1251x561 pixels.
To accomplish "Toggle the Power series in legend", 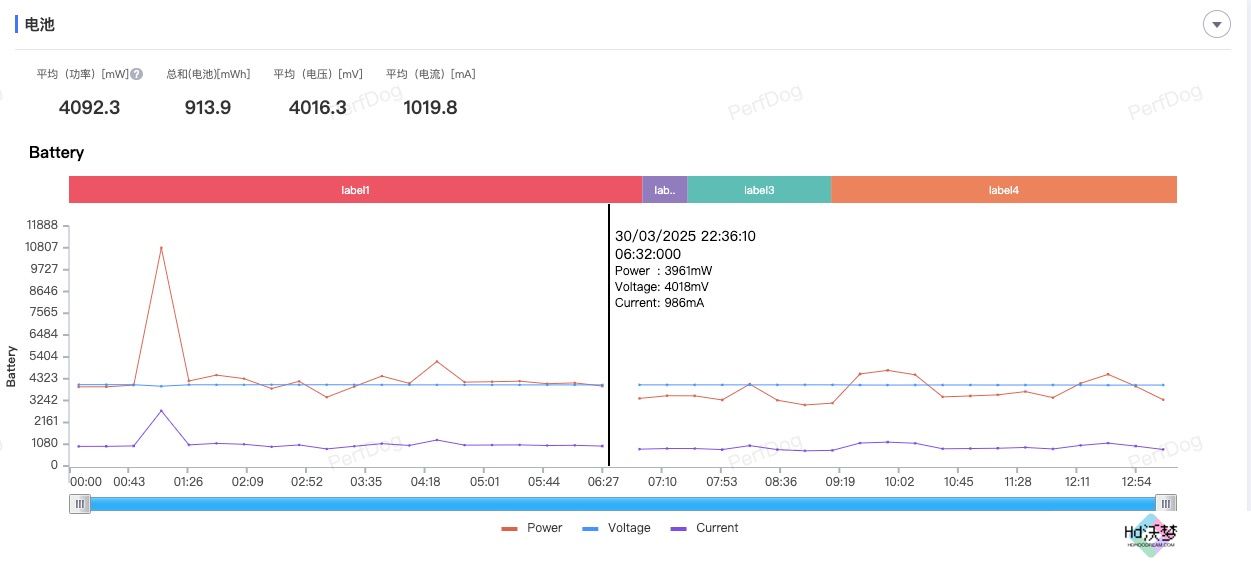I will 532,528.
